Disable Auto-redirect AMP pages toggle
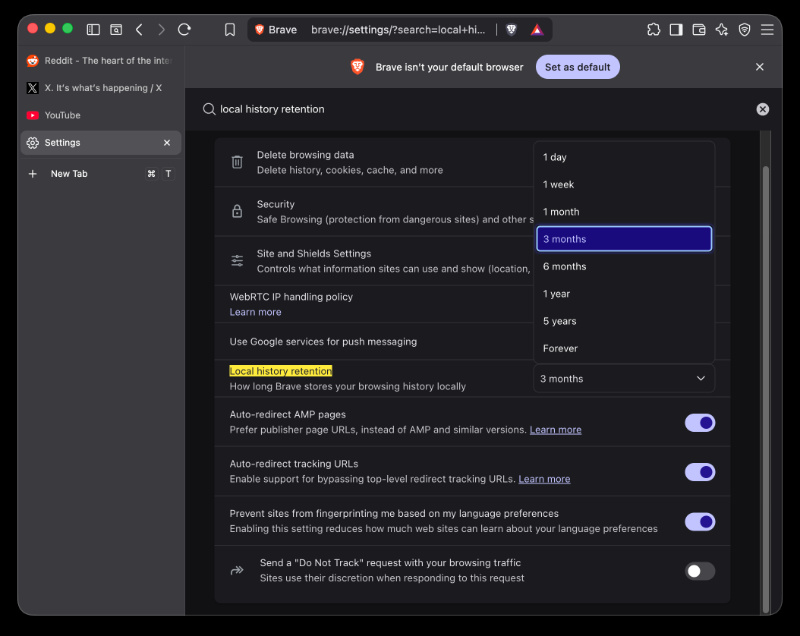The height and width of the screenshot is (636, 800). (699, 423)
